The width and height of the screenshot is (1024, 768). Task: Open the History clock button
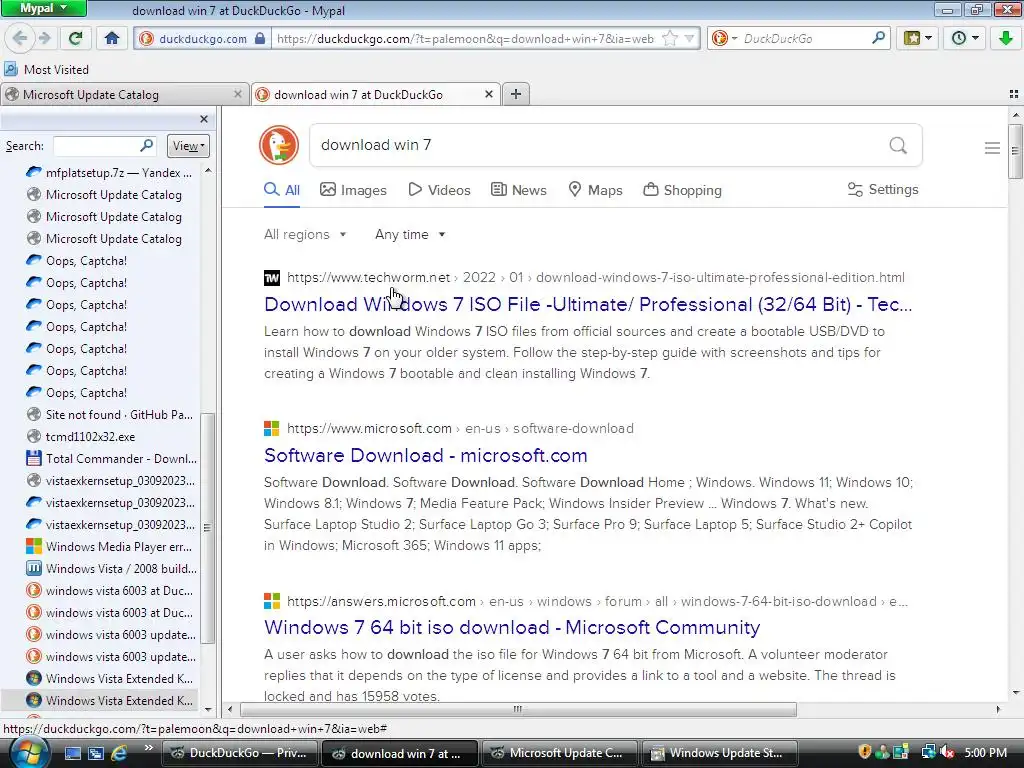point(964,38)
